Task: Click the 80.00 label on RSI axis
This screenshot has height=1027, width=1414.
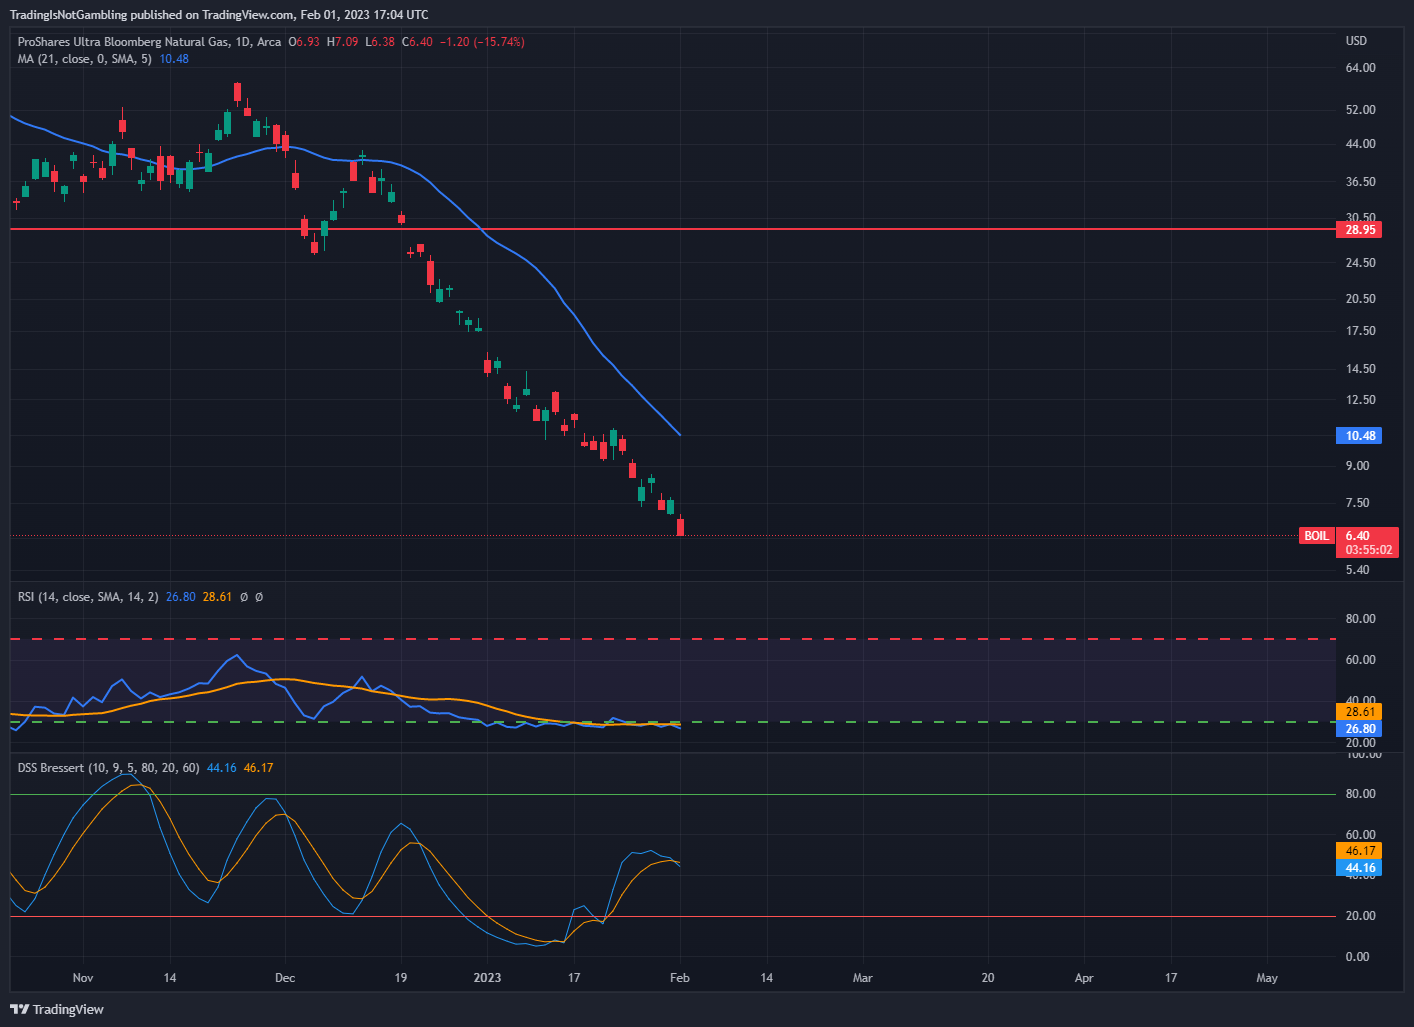Action: click(x=1360, y=619)
